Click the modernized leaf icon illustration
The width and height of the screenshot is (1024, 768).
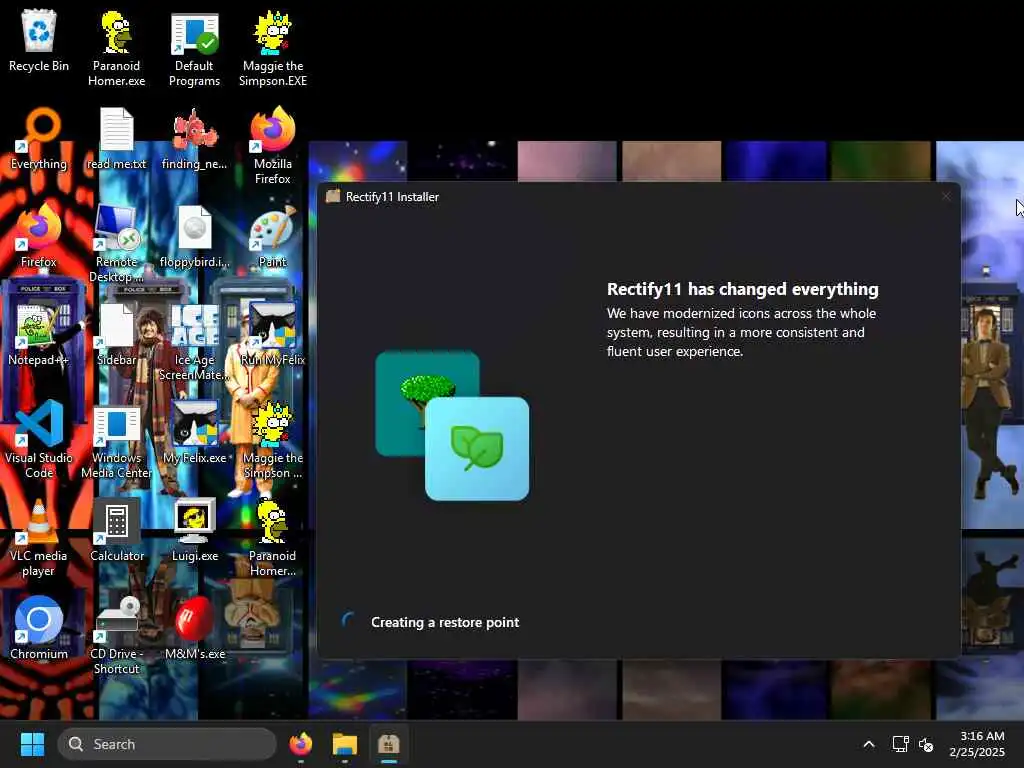(477, 449)
